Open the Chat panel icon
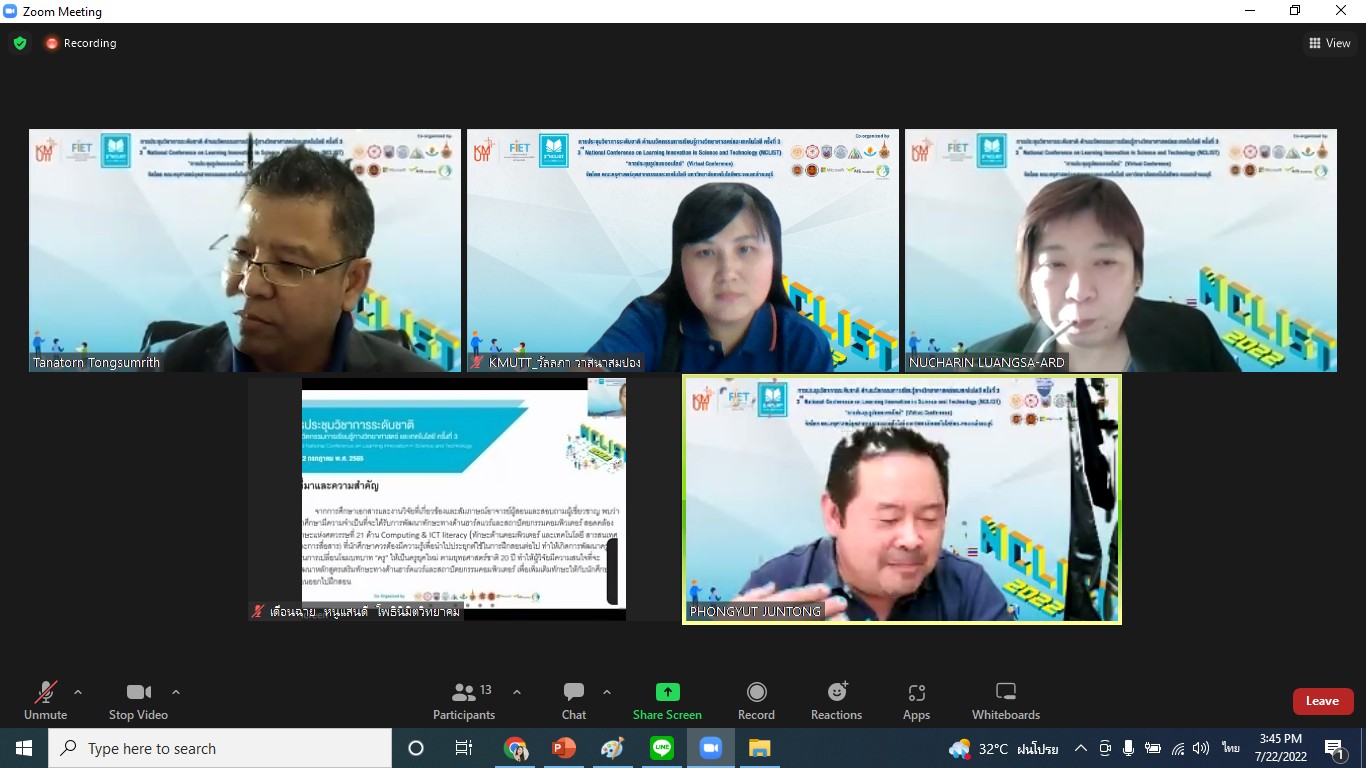Screen dimensions: 1366x768 point(574,693)
